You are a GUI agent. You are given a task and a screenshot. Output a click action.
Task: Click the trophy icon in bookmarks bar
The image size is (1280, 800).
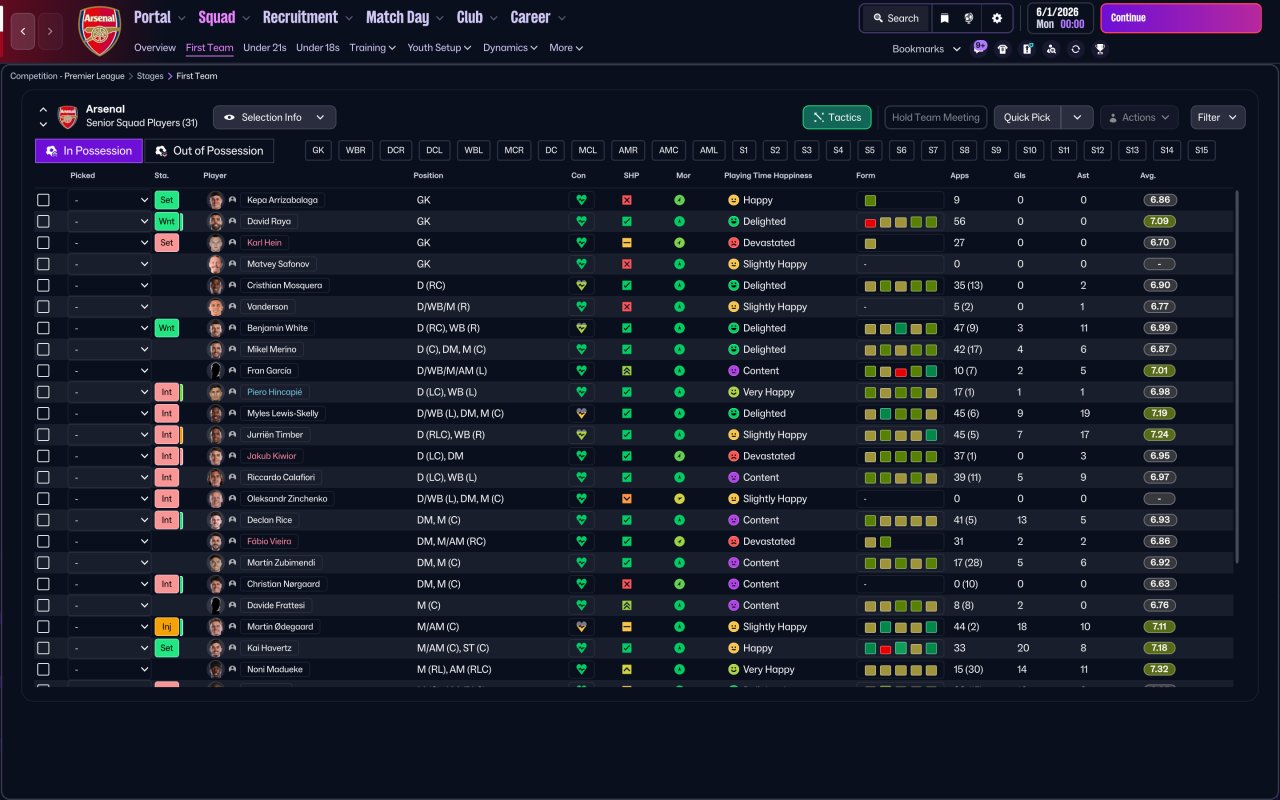click(1100, 49)
